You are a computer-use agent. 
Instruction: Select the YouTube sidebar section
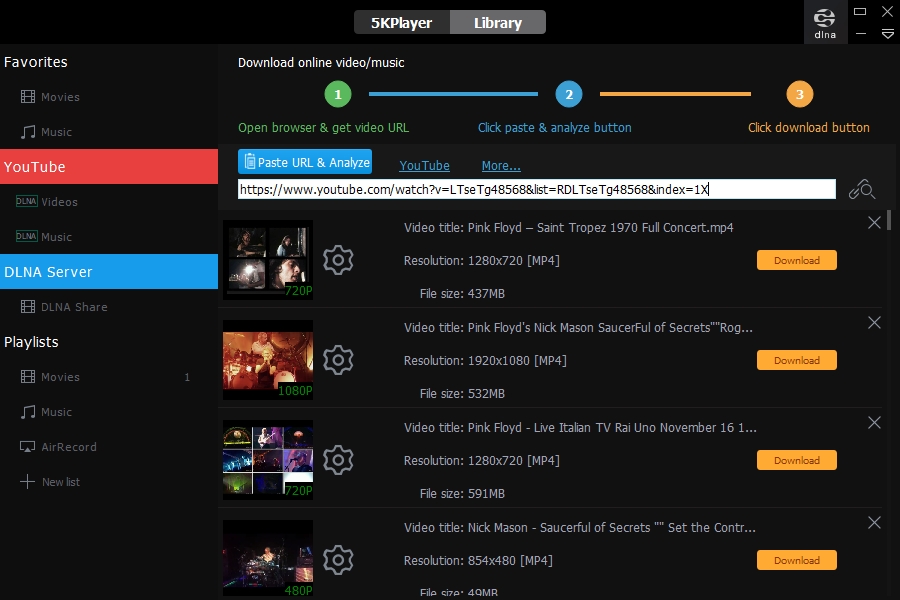[109, 167]
